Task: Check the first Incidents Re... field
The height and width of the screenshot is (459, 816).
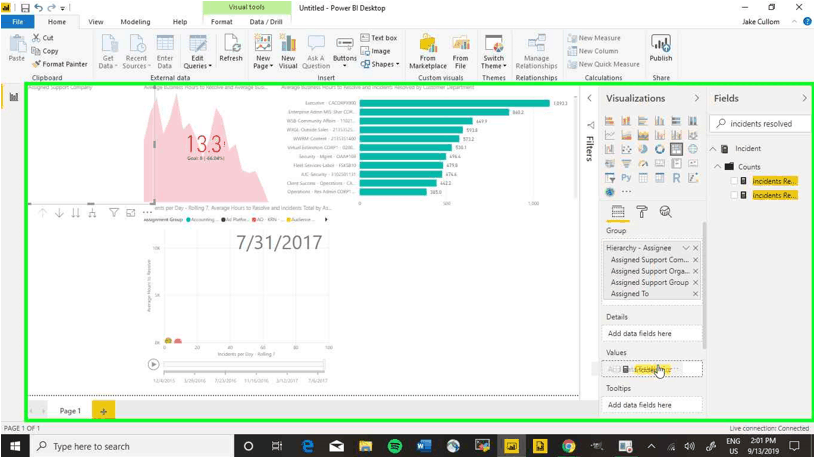Action: click(x=734, y=181)
